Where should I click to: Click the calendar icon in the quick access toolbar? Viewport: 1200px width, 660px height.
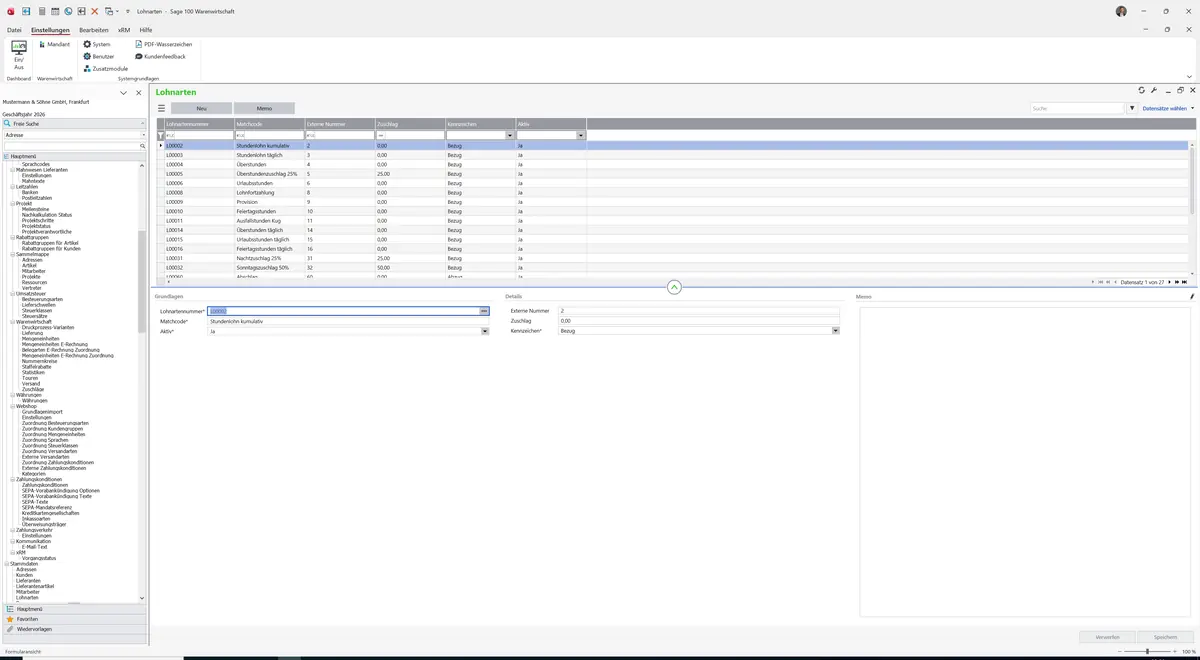coord(55,11)
